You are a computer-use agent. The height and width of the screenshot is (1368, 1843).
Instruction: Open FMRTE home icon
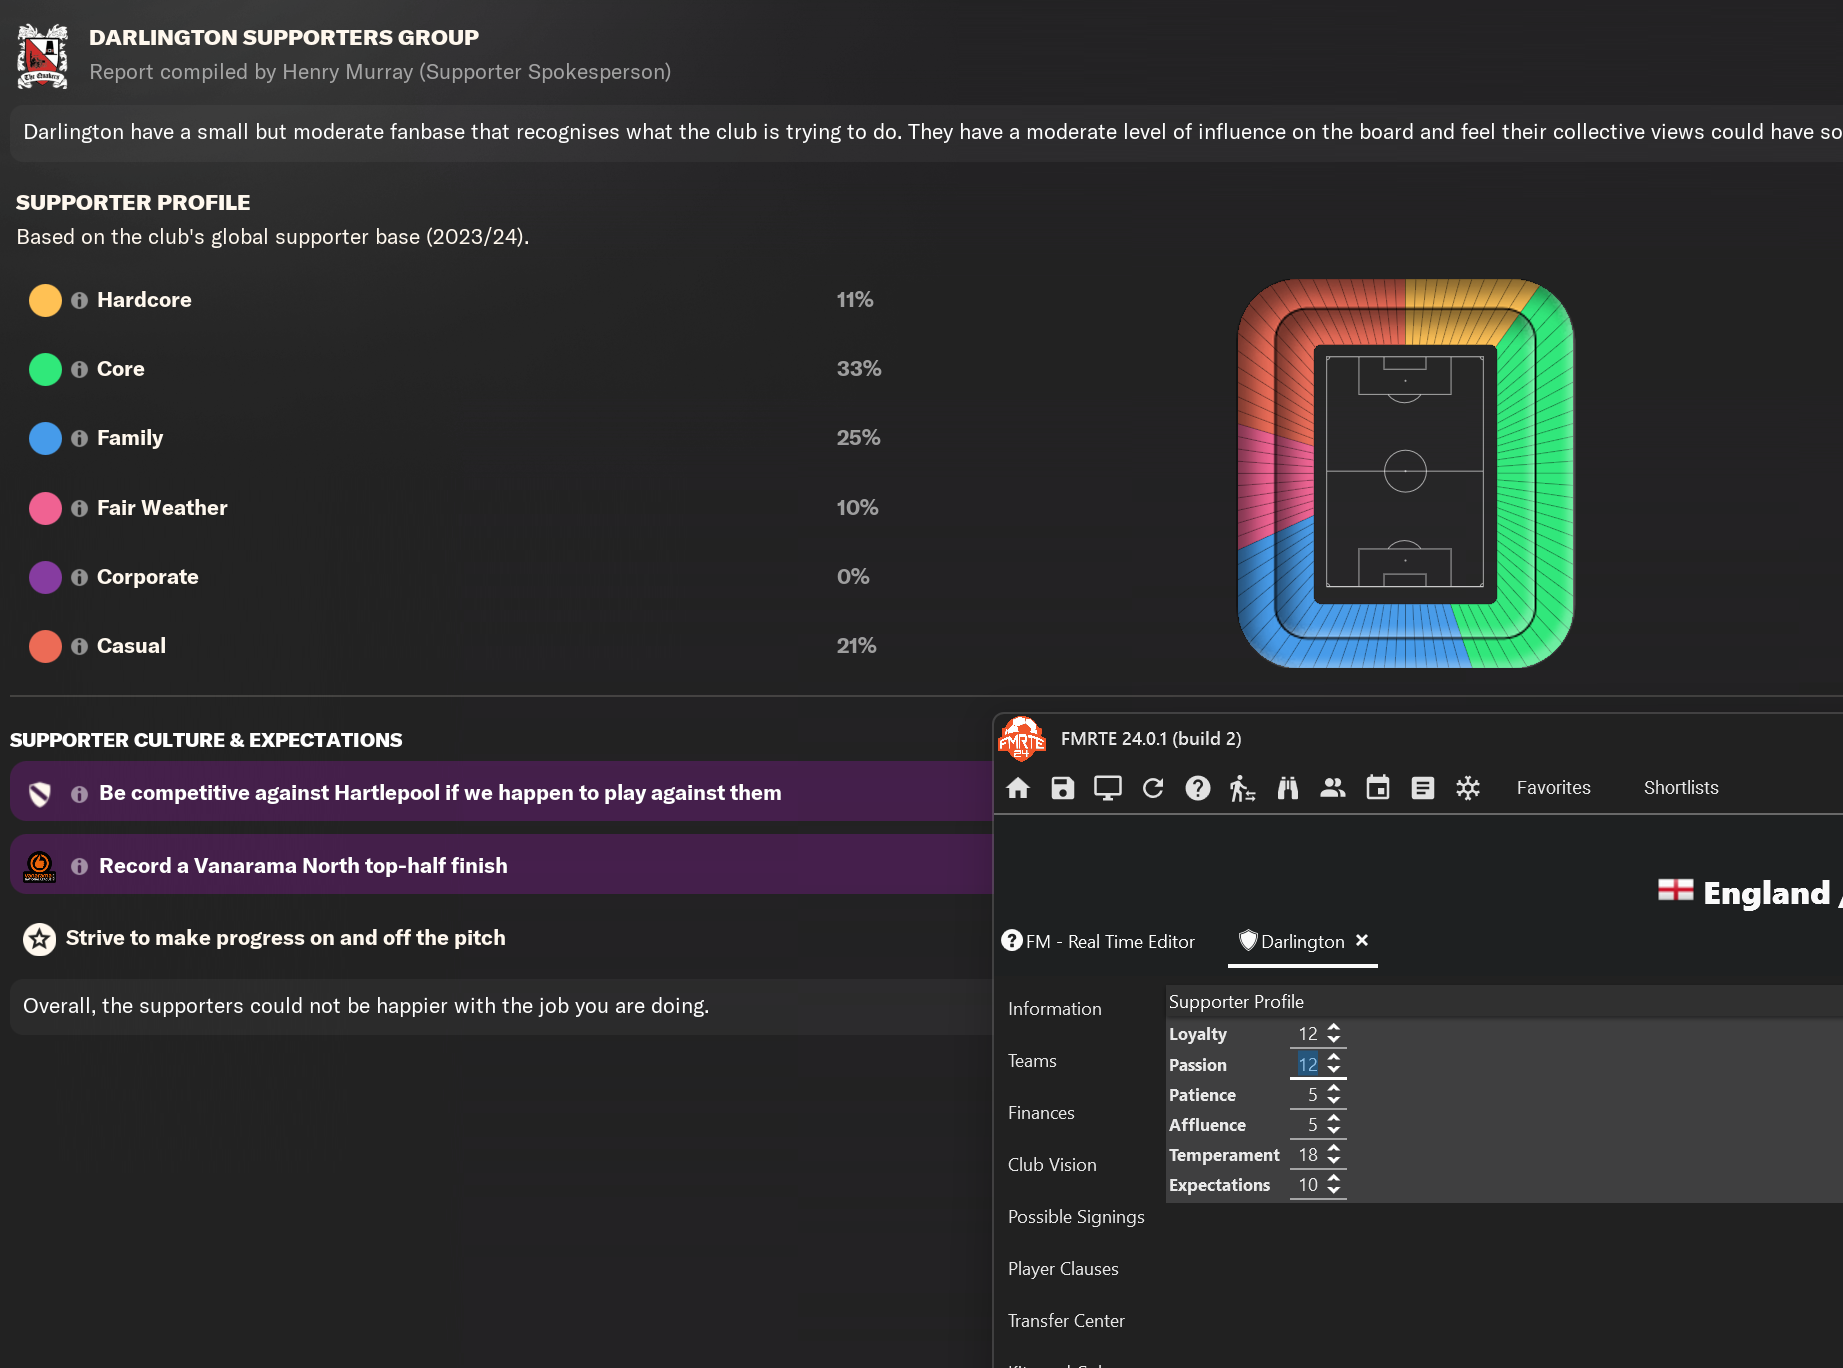(1018, 788)
